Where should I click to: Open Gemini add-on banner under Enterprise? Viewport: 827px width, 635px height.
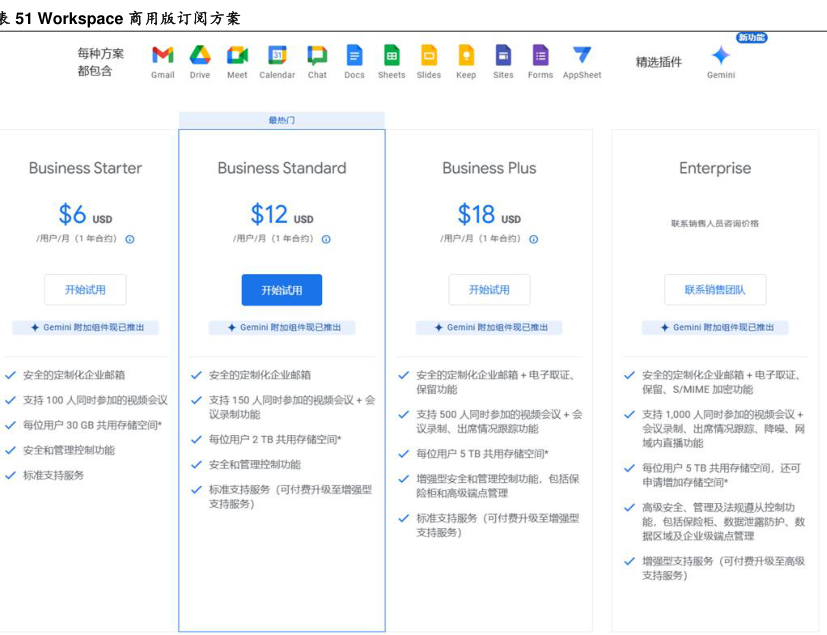point(715,328)
